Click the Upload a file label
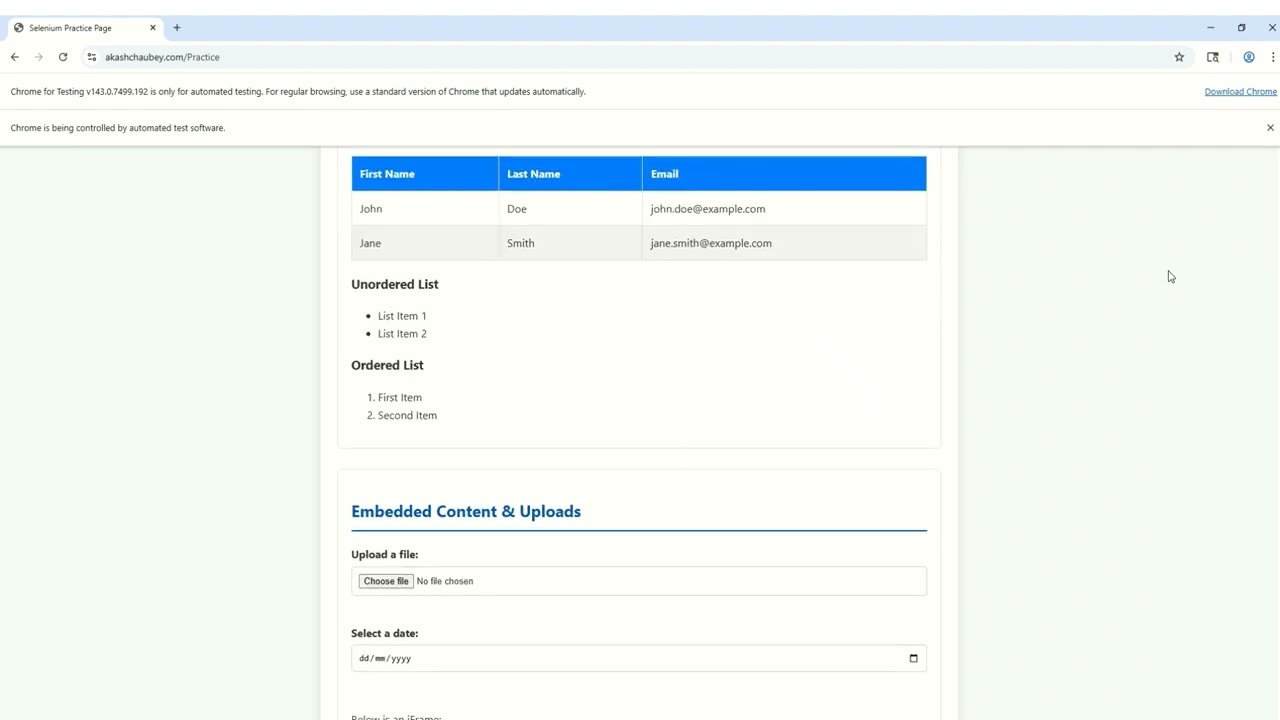 click(384, 554)
